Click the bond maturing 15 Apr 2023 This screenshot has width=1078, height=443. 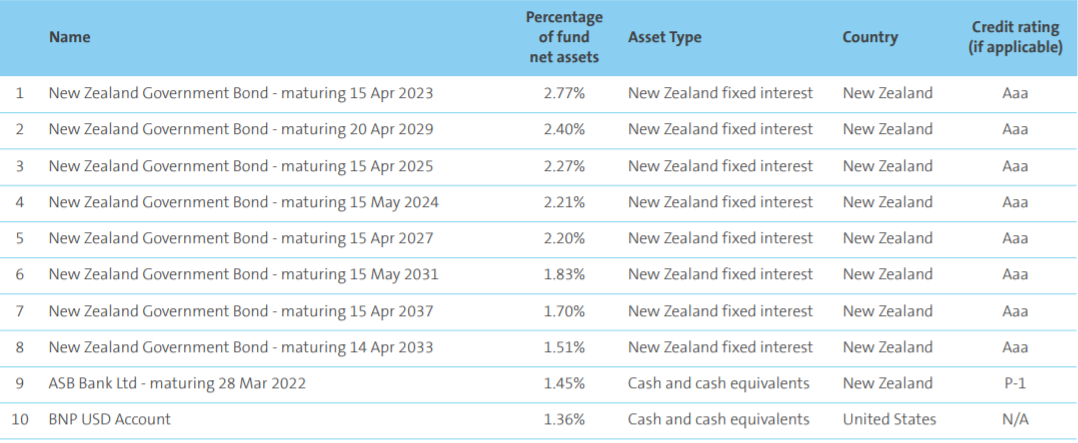pyautogui.click(x=241, y=93)
